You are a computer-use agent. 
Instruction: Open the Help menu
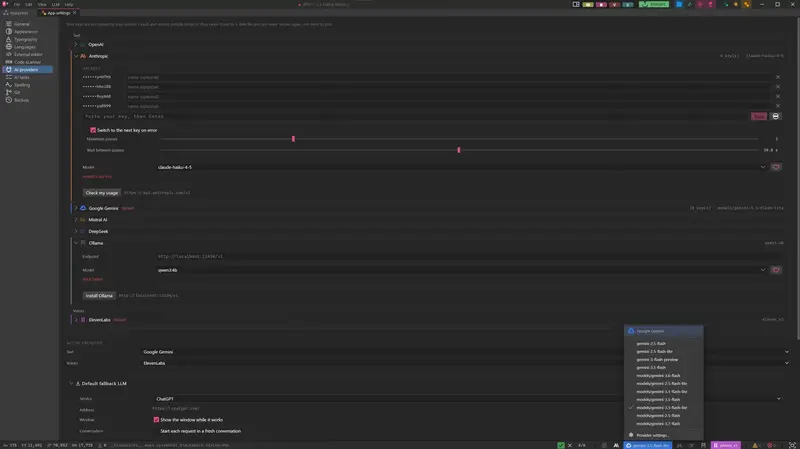pyautogui.click(x=68, y=4)
